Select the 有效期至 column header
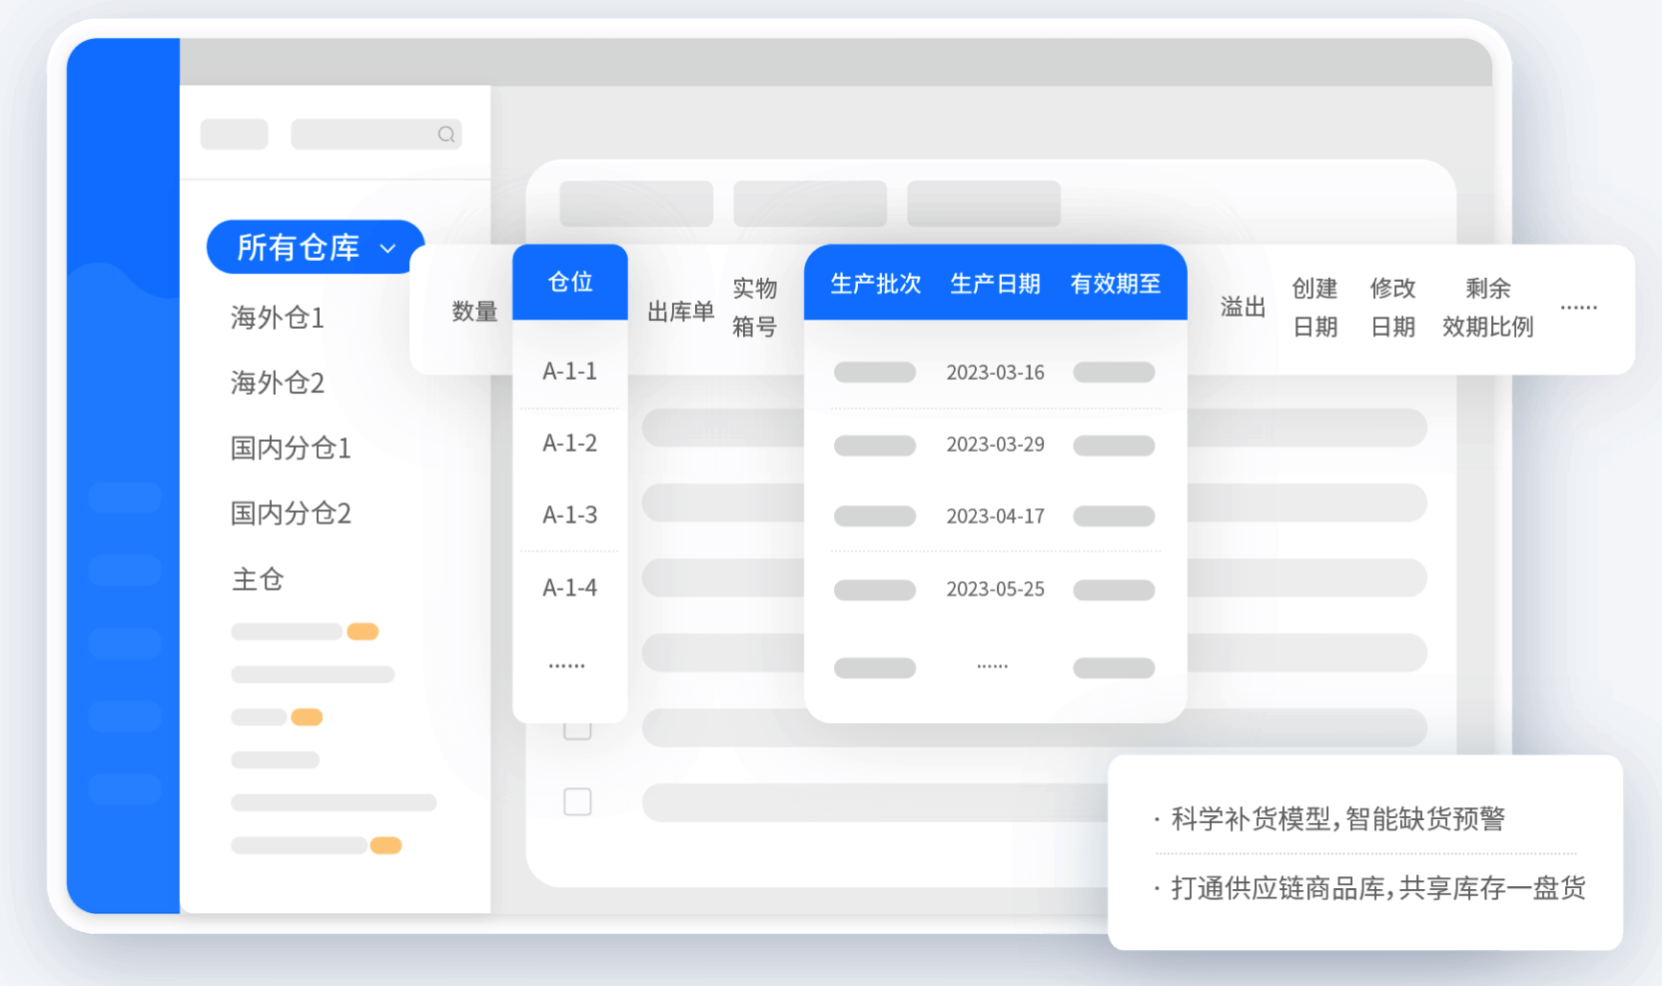 point(1116,283)
